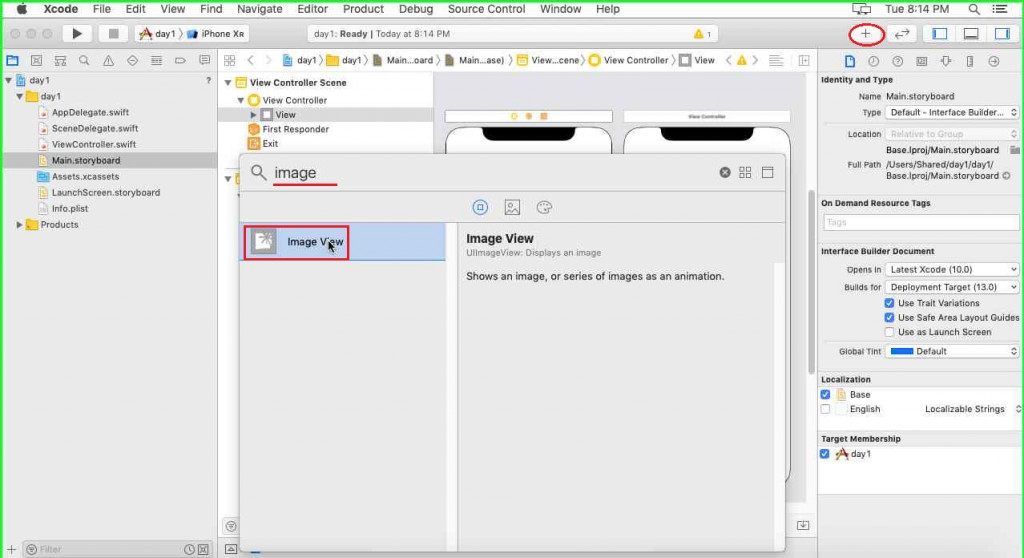The height and width of the screenshot is (558, 1024).
Task: Switch library to icon grid view
Action: tap(745, 172)
